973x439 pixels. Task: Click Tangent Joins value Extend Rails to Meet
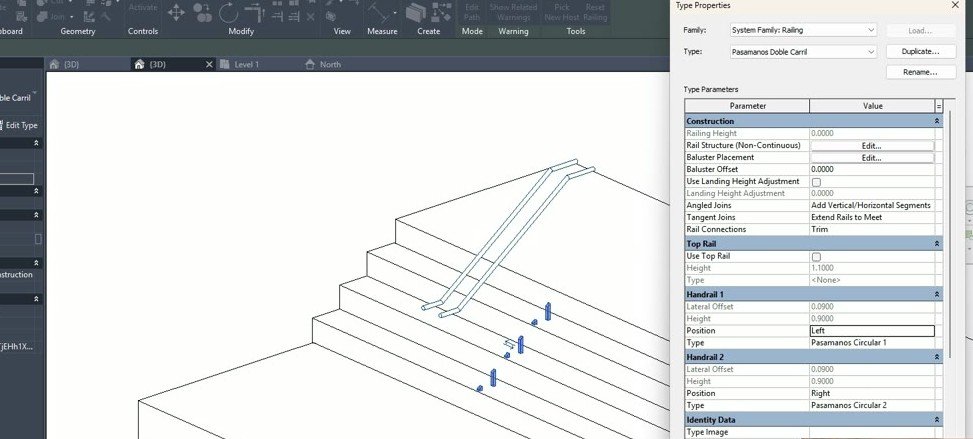[872, 217]
